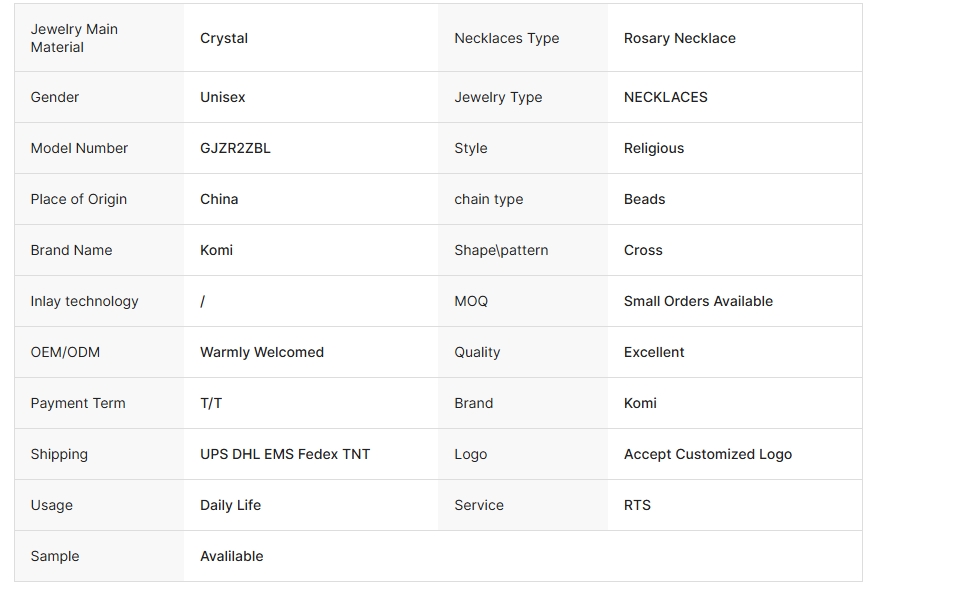Select the Cross shape value
The width and height of the screenshot is (953, 607).
(x=643, y=250)
